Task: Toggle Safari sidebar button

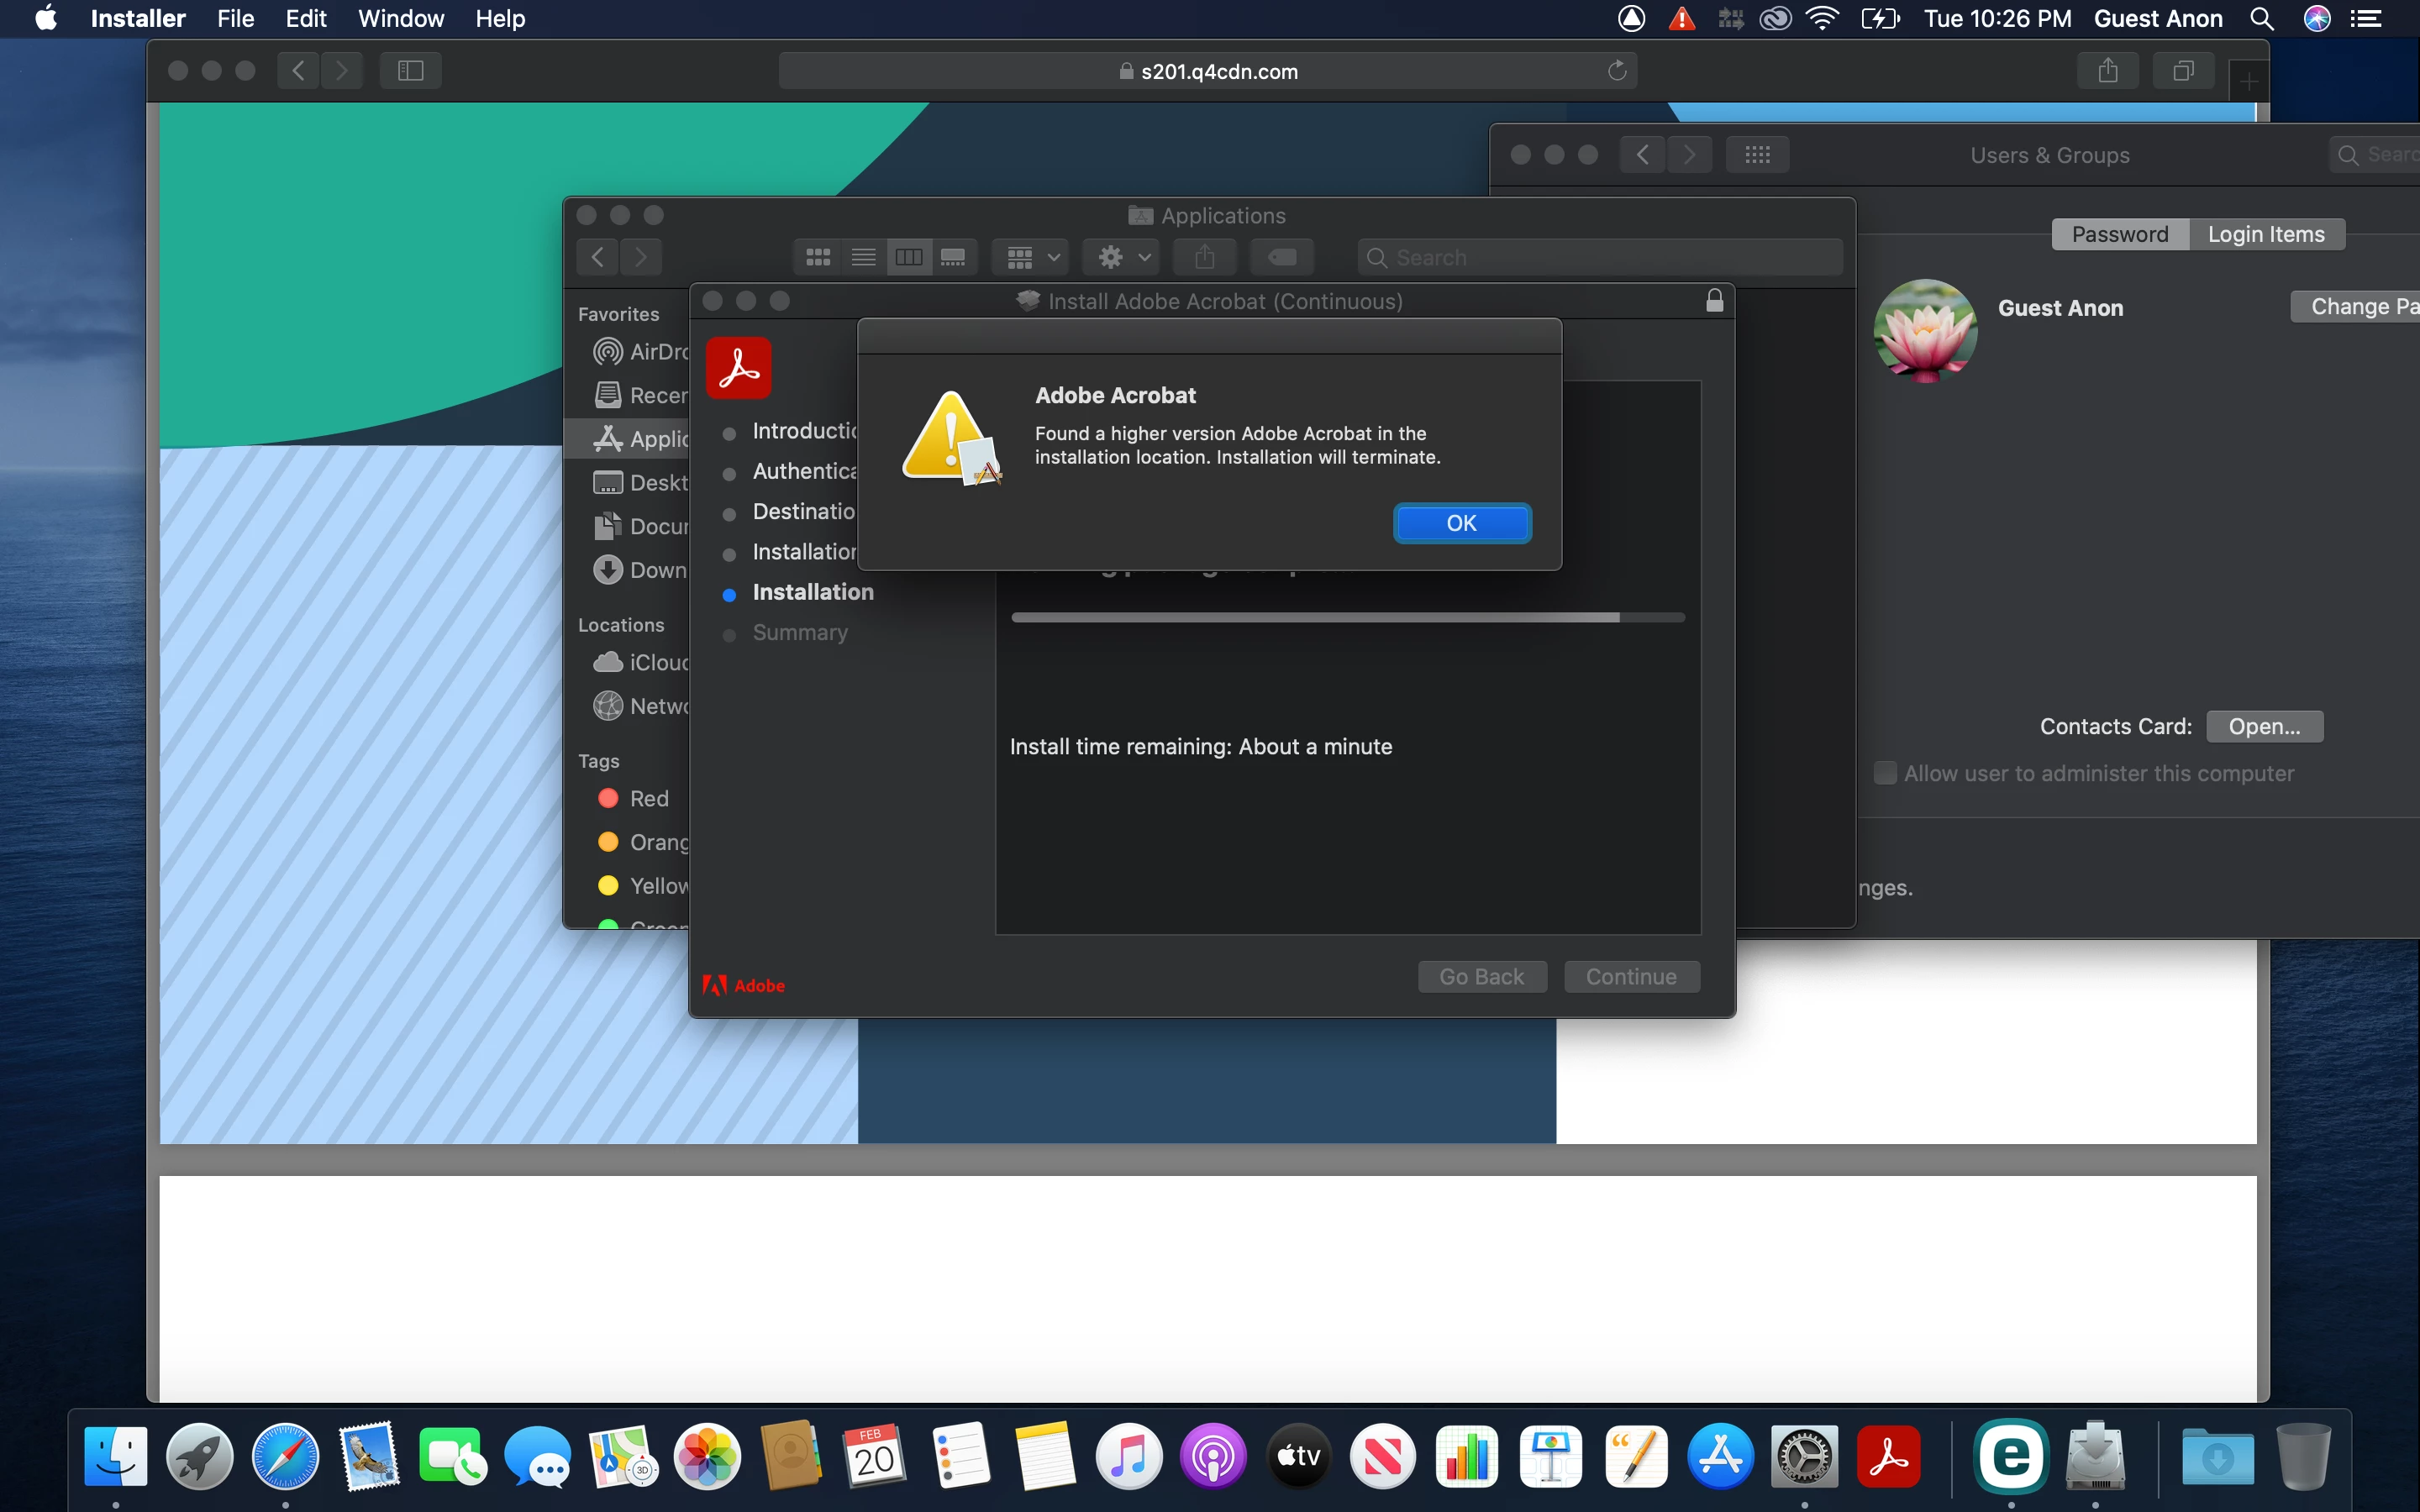Action: 410,71
